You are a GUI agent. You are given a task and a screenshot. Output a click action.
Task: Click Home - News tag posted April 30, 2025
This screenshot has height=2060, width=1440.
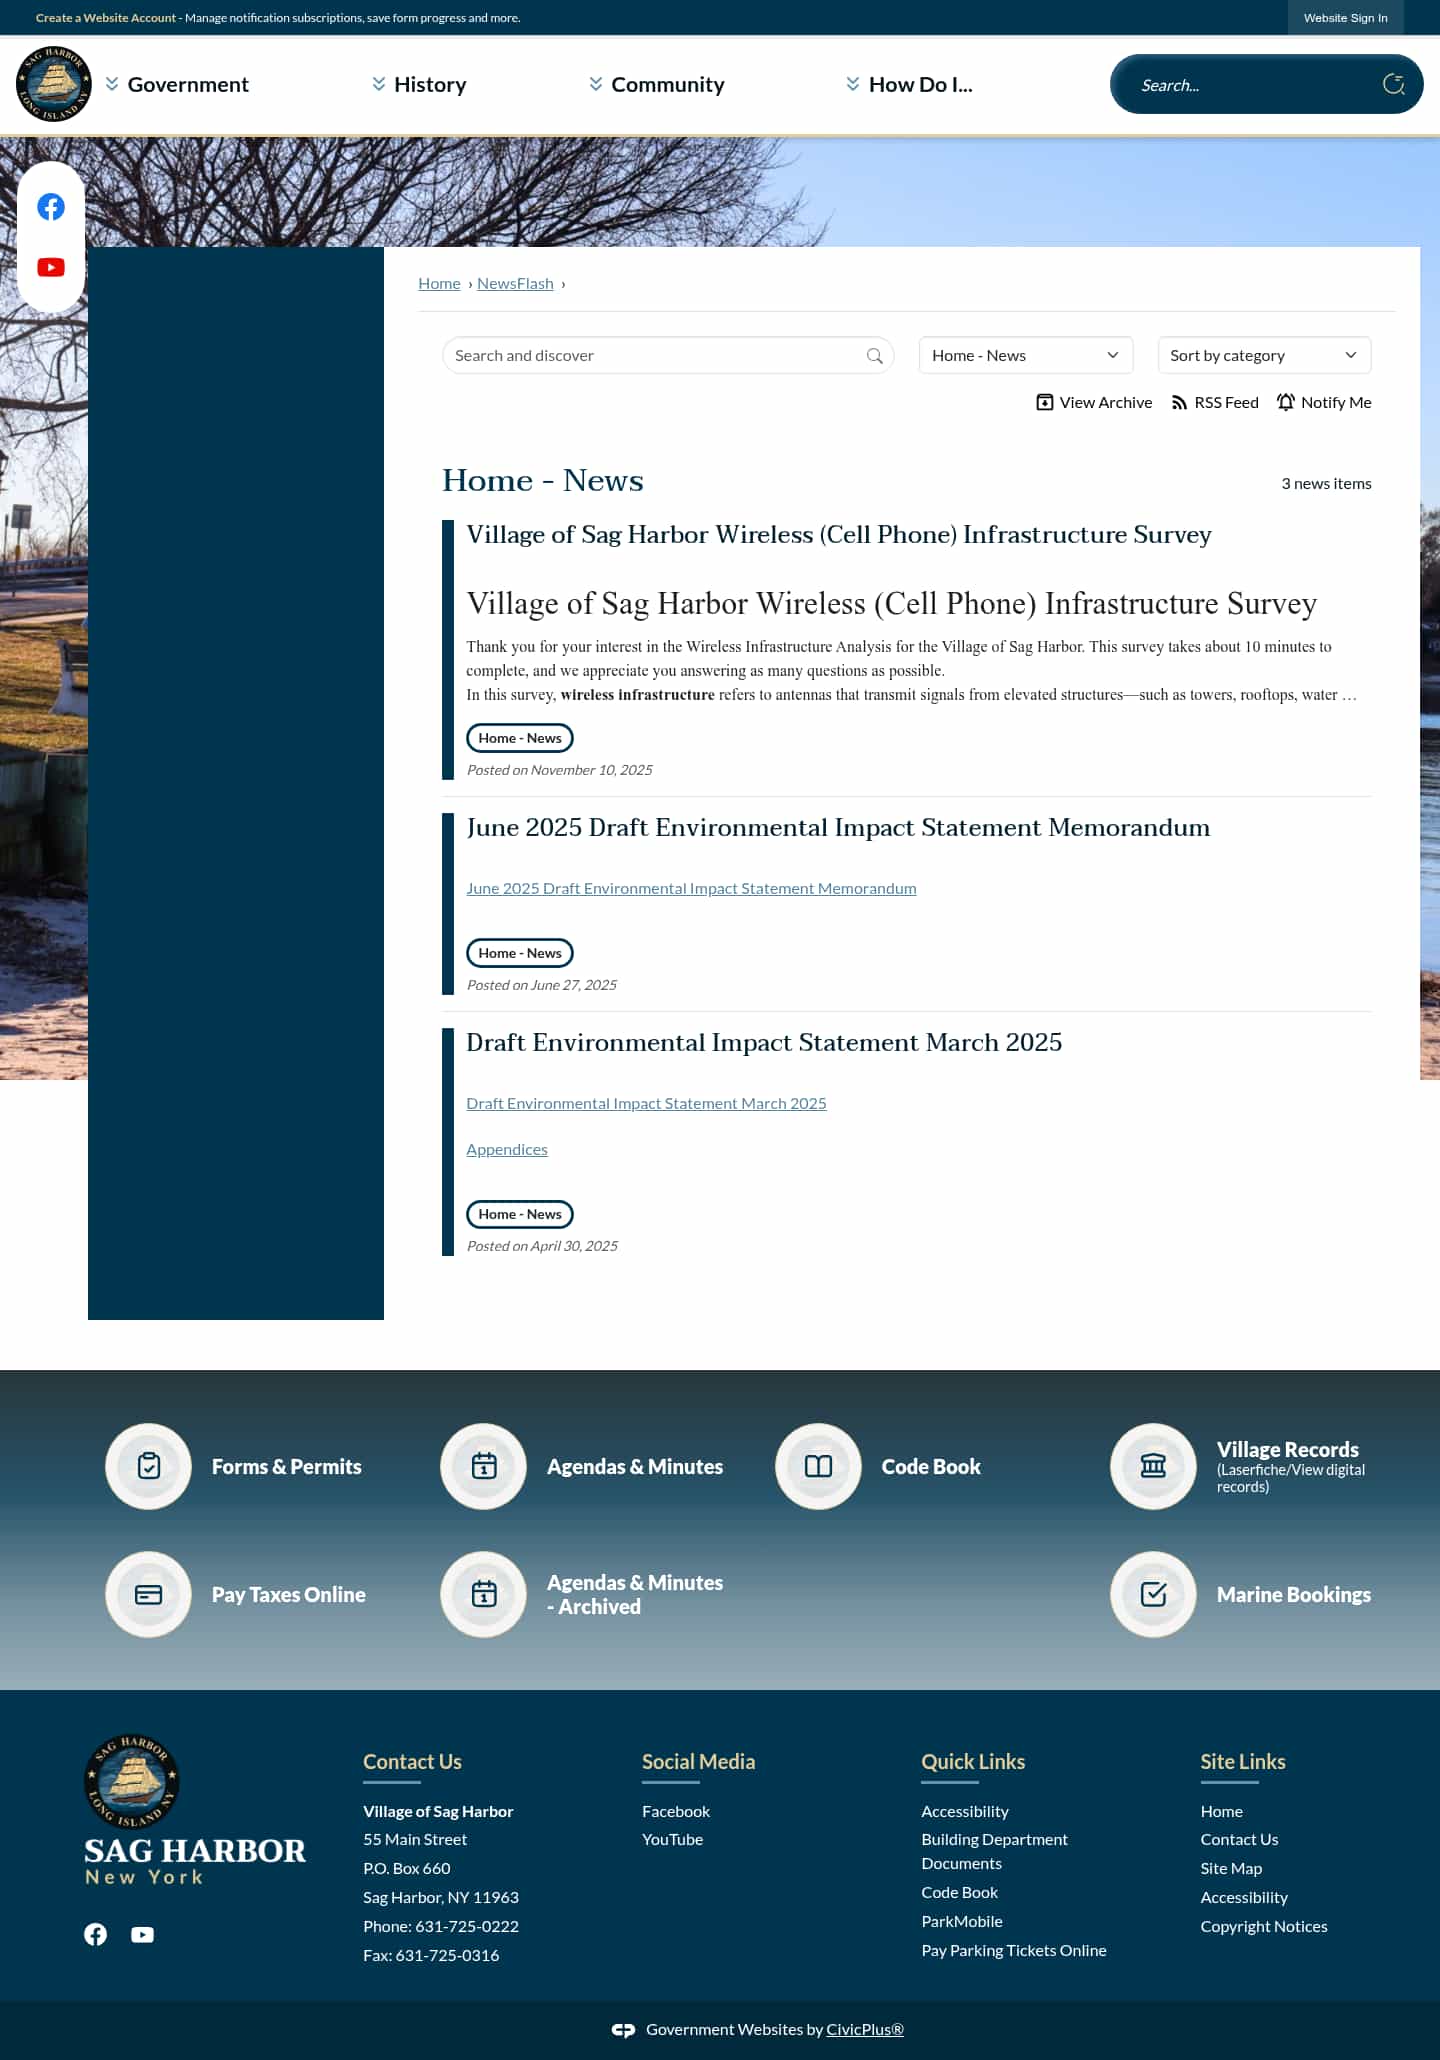520,1214
